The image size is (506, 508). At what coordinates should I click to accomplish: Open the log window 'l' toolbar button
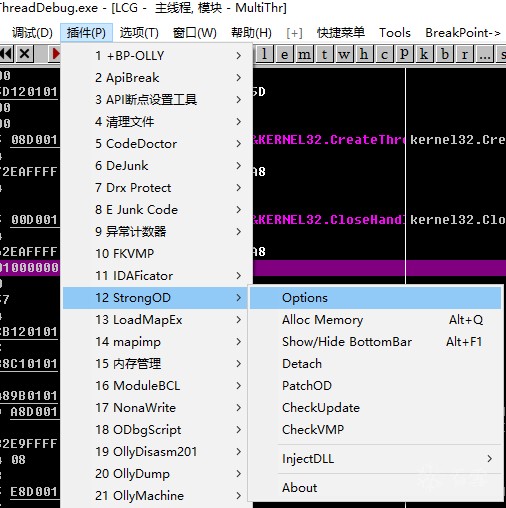(264, 54)
